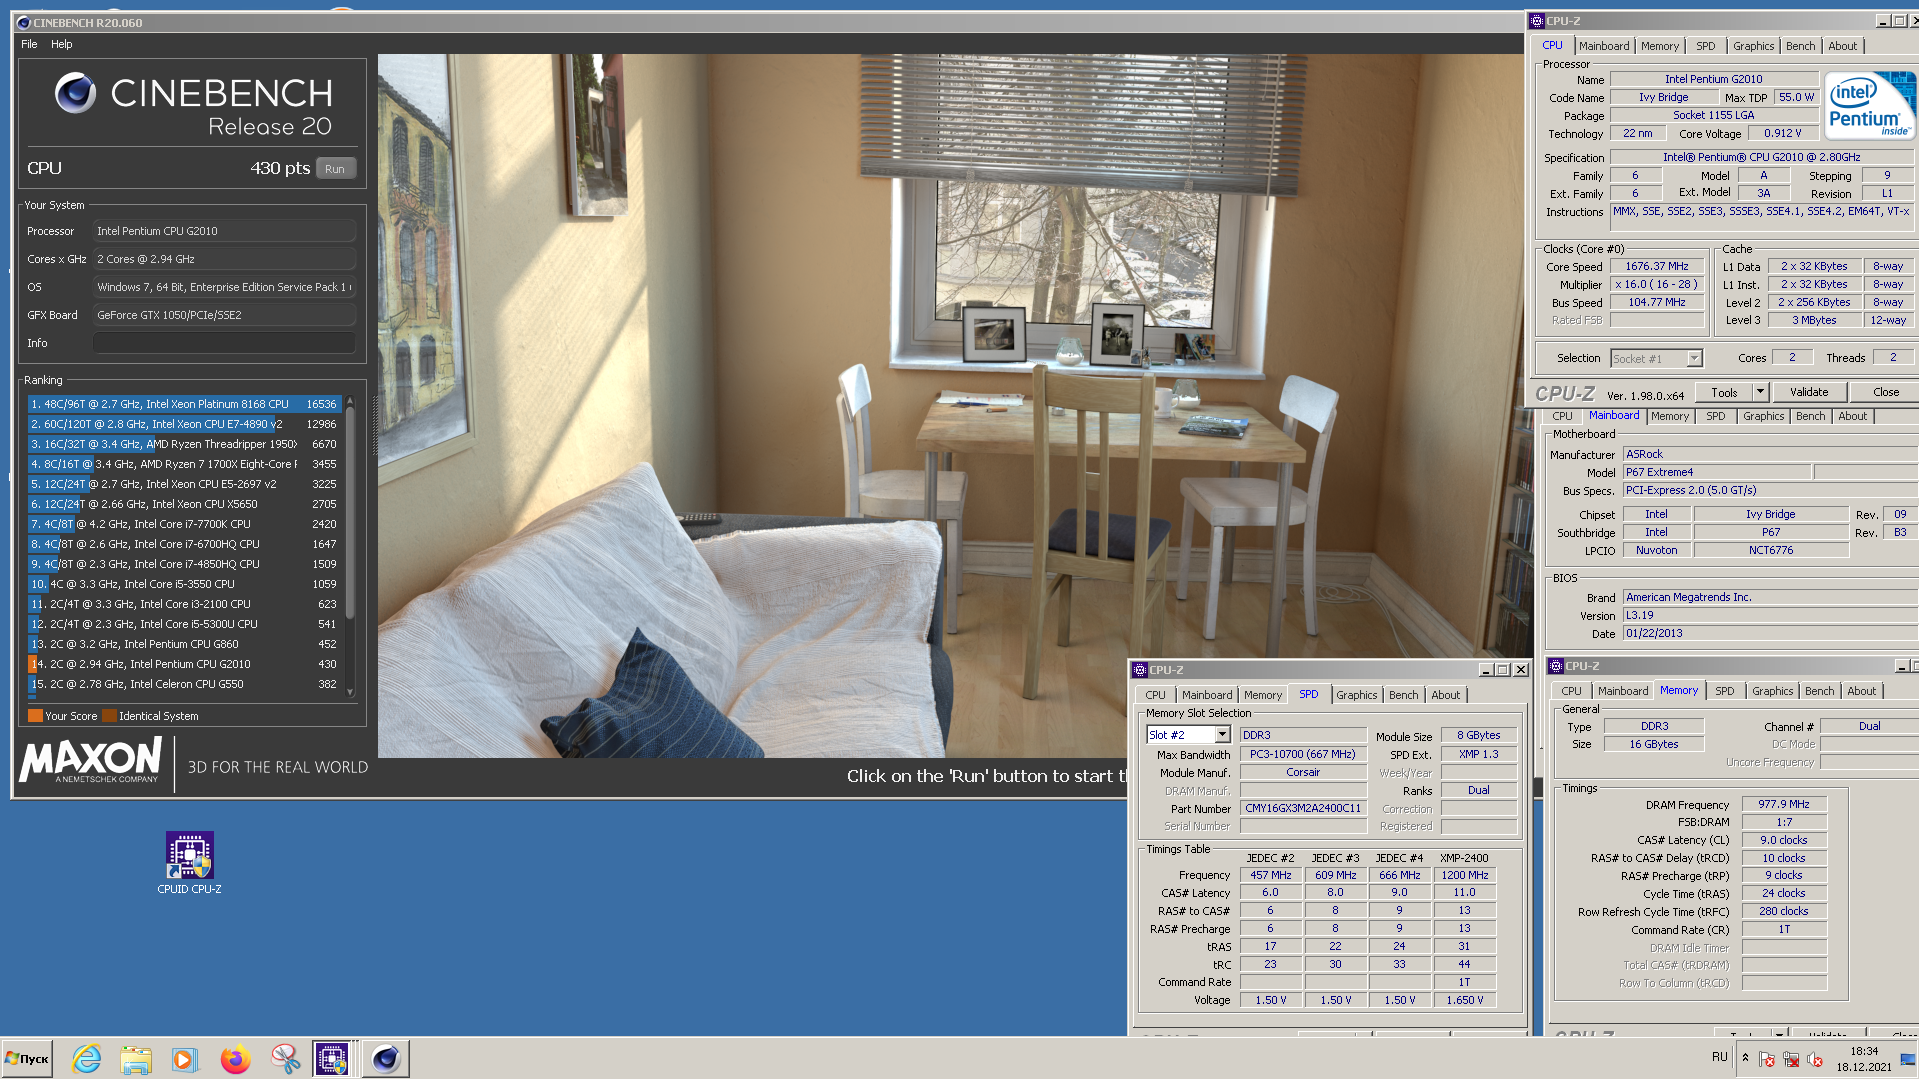
Task: Show hidden system tray icons
Action: (x=1745, y=1058)
